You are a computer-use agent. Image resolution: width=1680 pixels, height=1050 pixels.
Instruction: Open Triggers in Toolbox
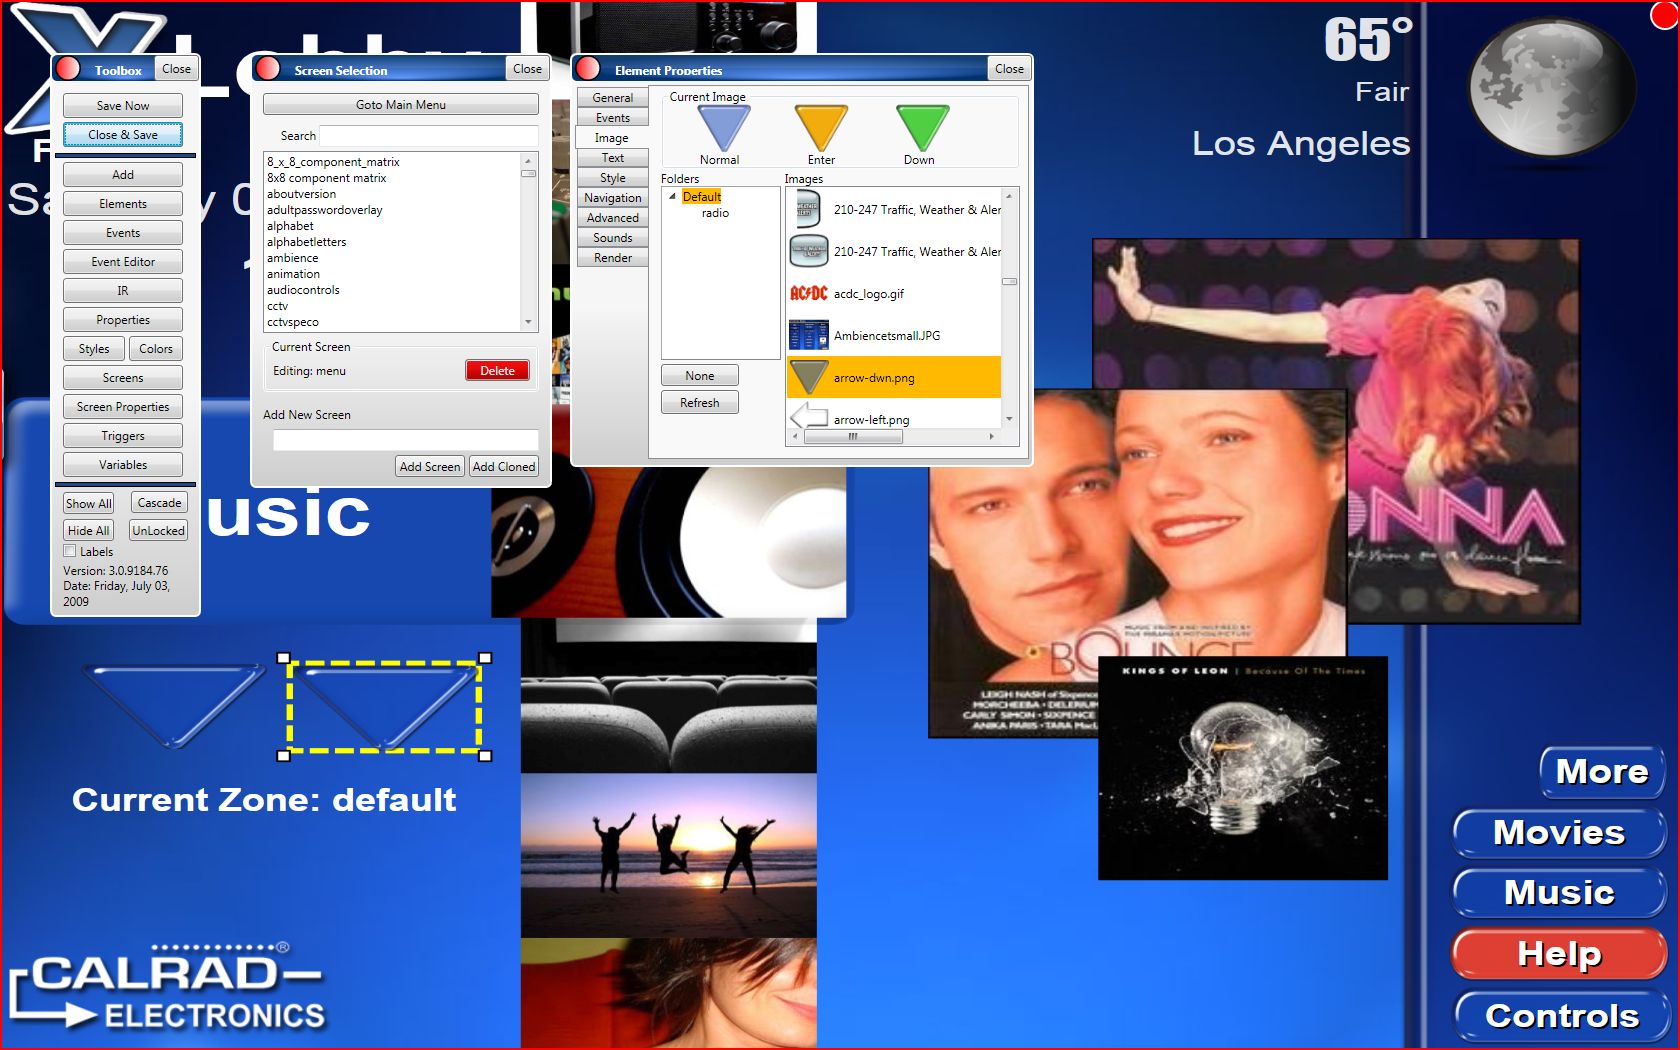[x=123, y=436]
